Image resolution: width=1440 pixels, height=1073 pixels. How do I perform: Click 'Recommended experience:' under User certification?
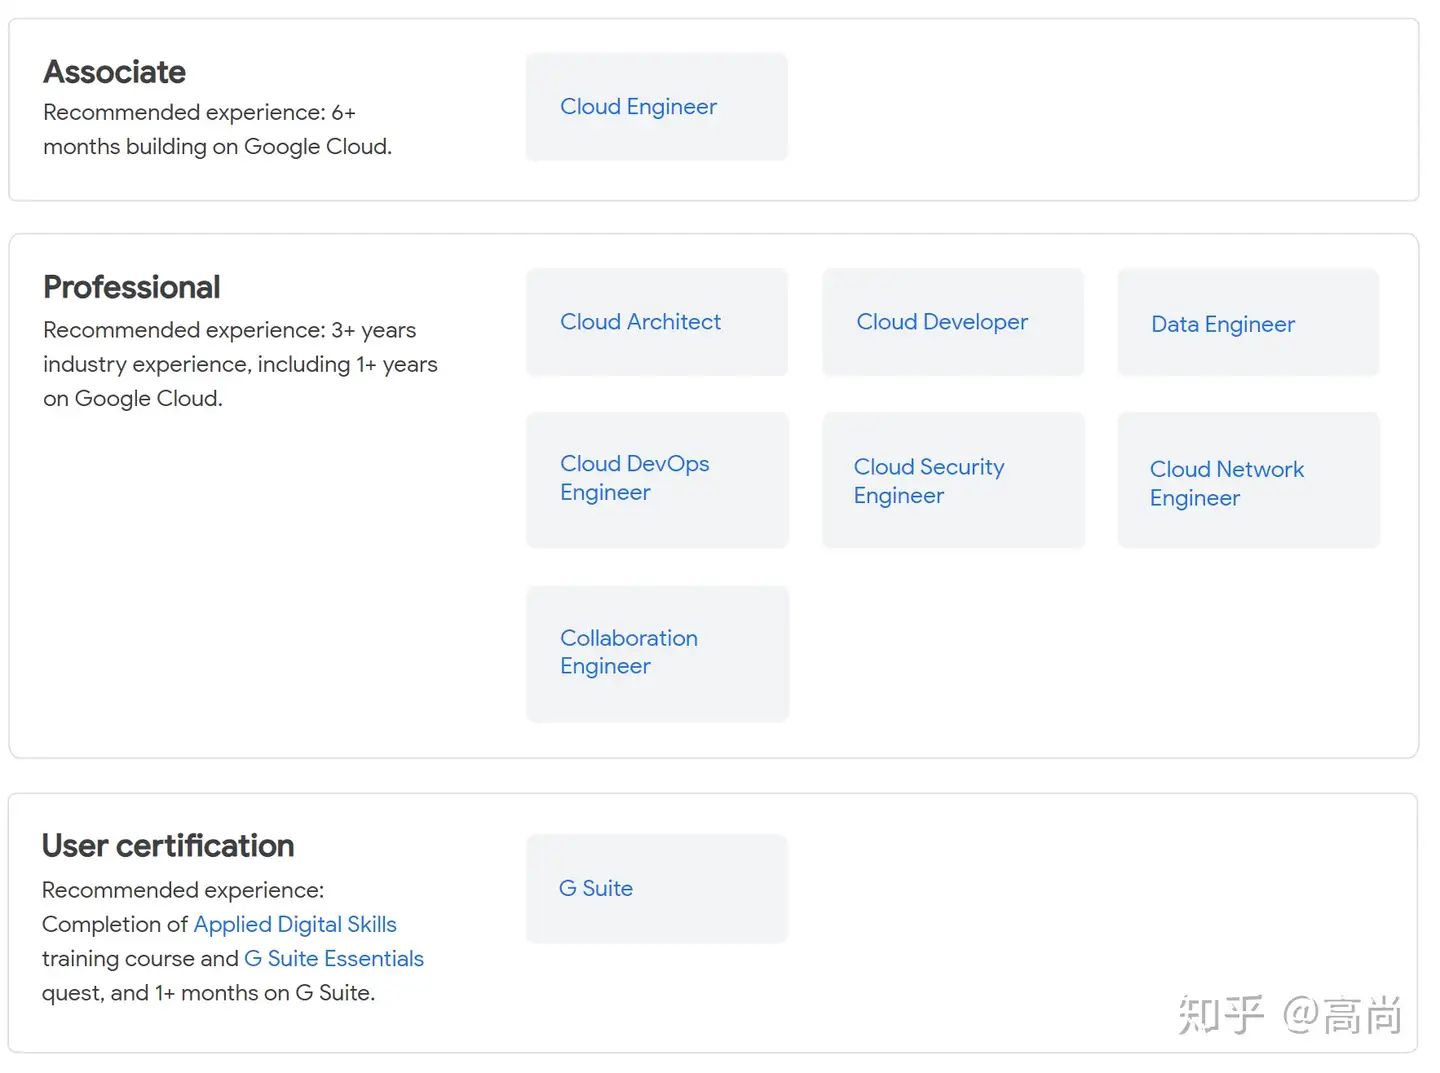(183, 890)
